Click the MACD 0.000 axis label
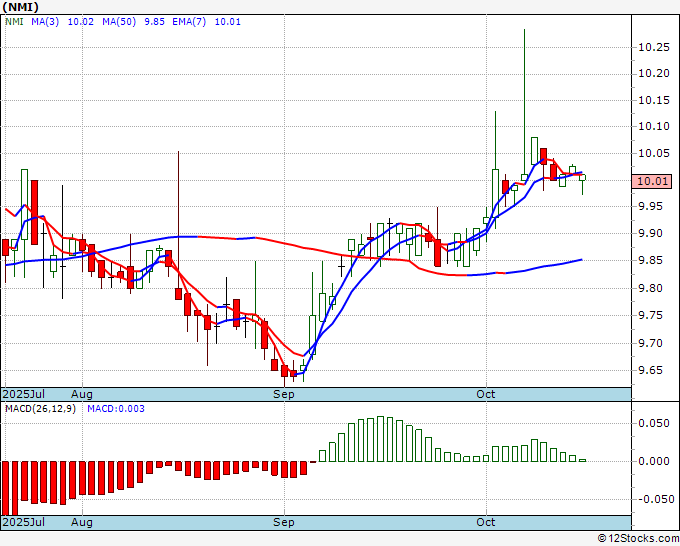The width and height of the screenshot is (680, 546). (x=654, y=461)
